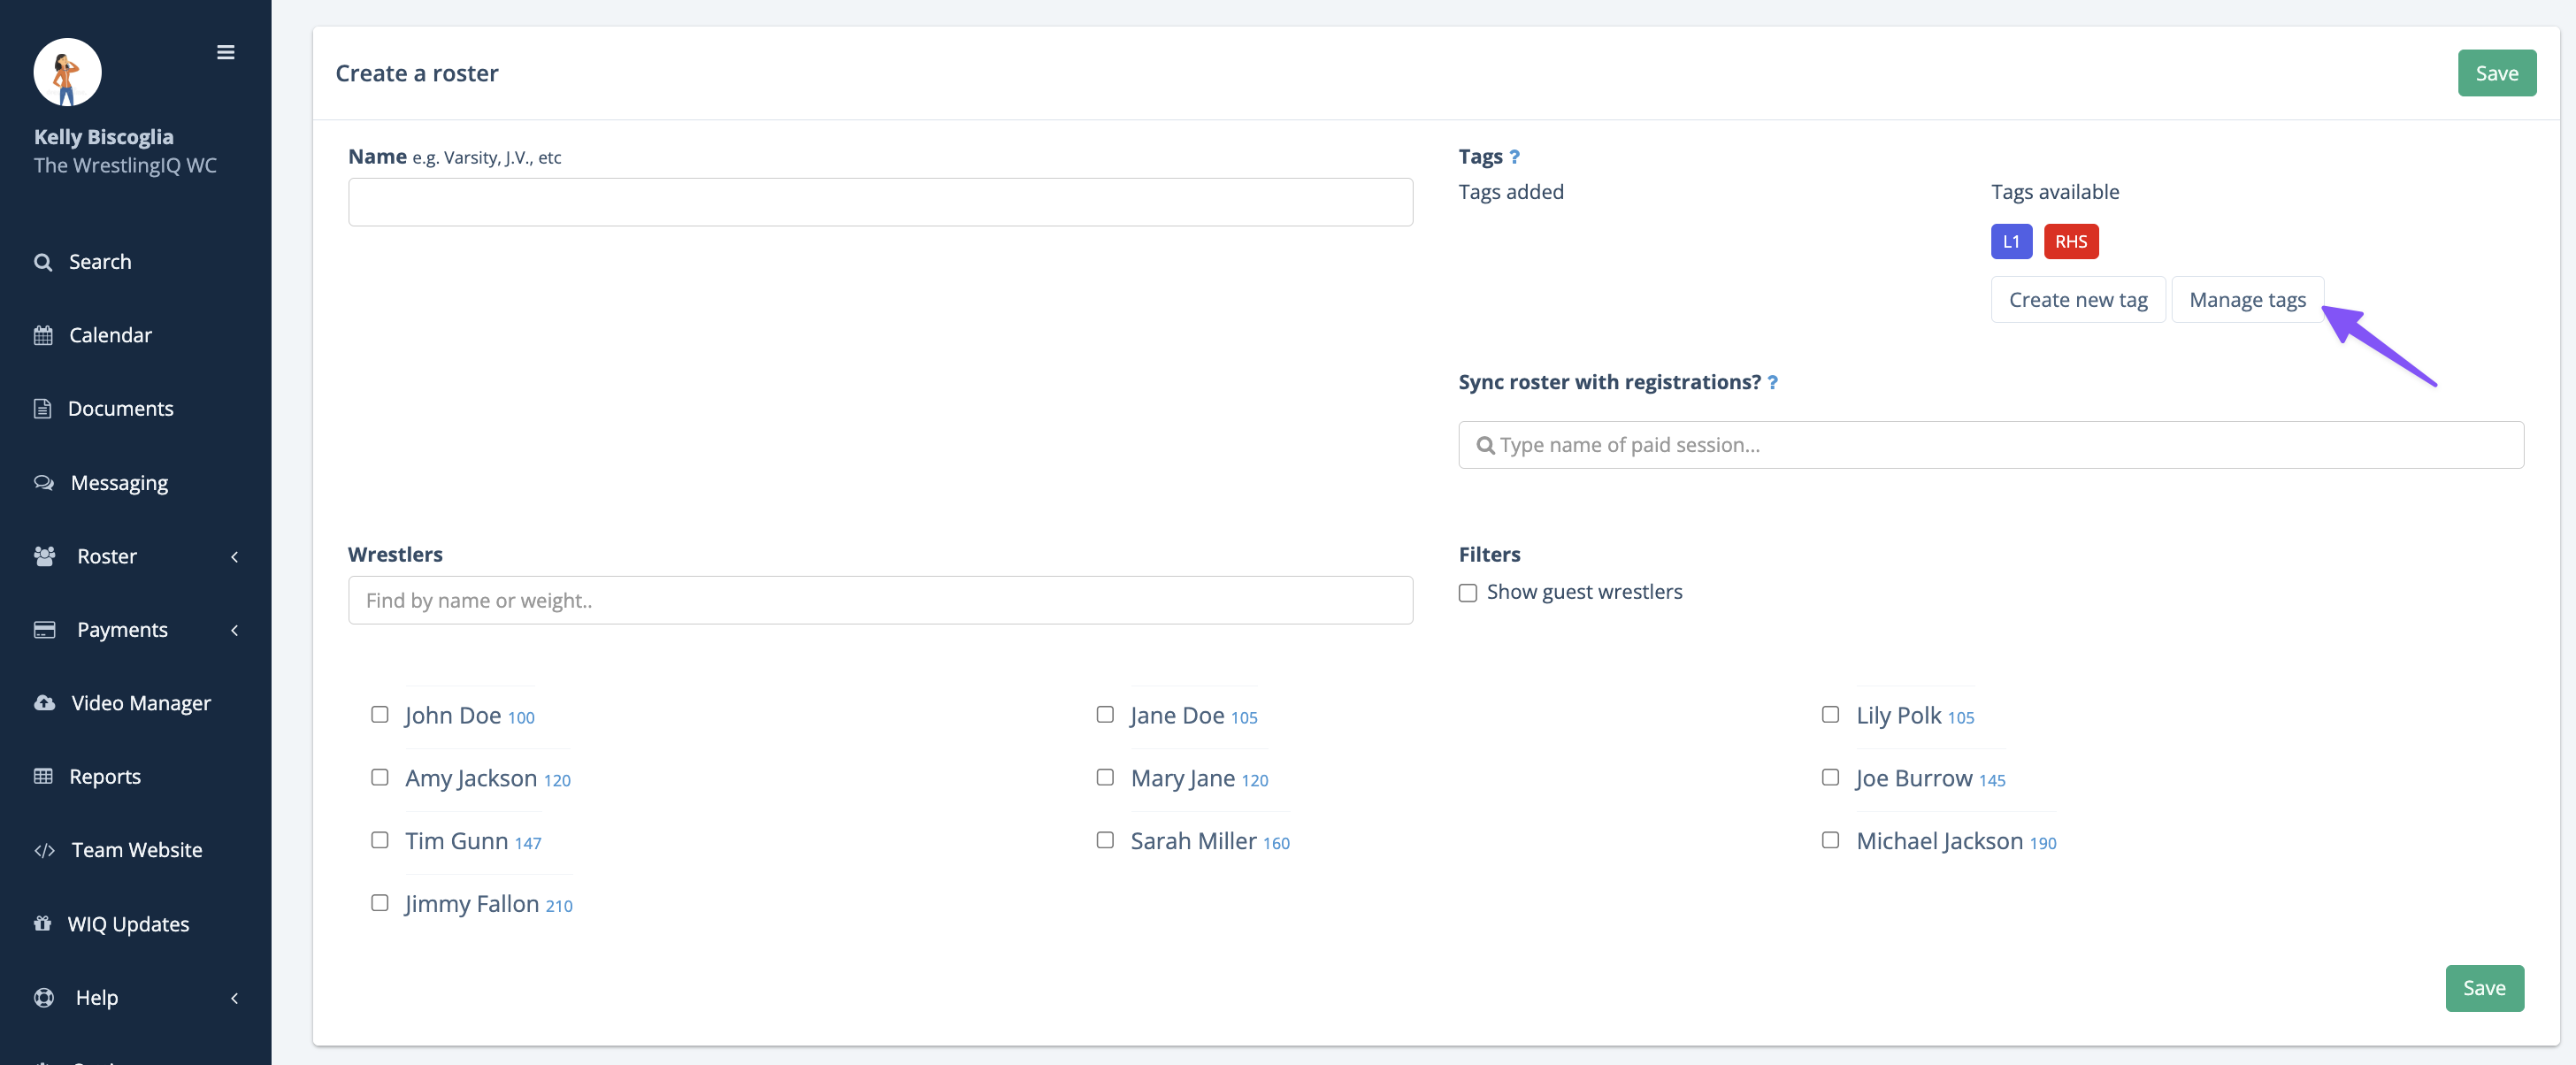Open Video Manager in sidebar menu
Viewport: 2576px width, 1065px height.
[x=141, y=703]
